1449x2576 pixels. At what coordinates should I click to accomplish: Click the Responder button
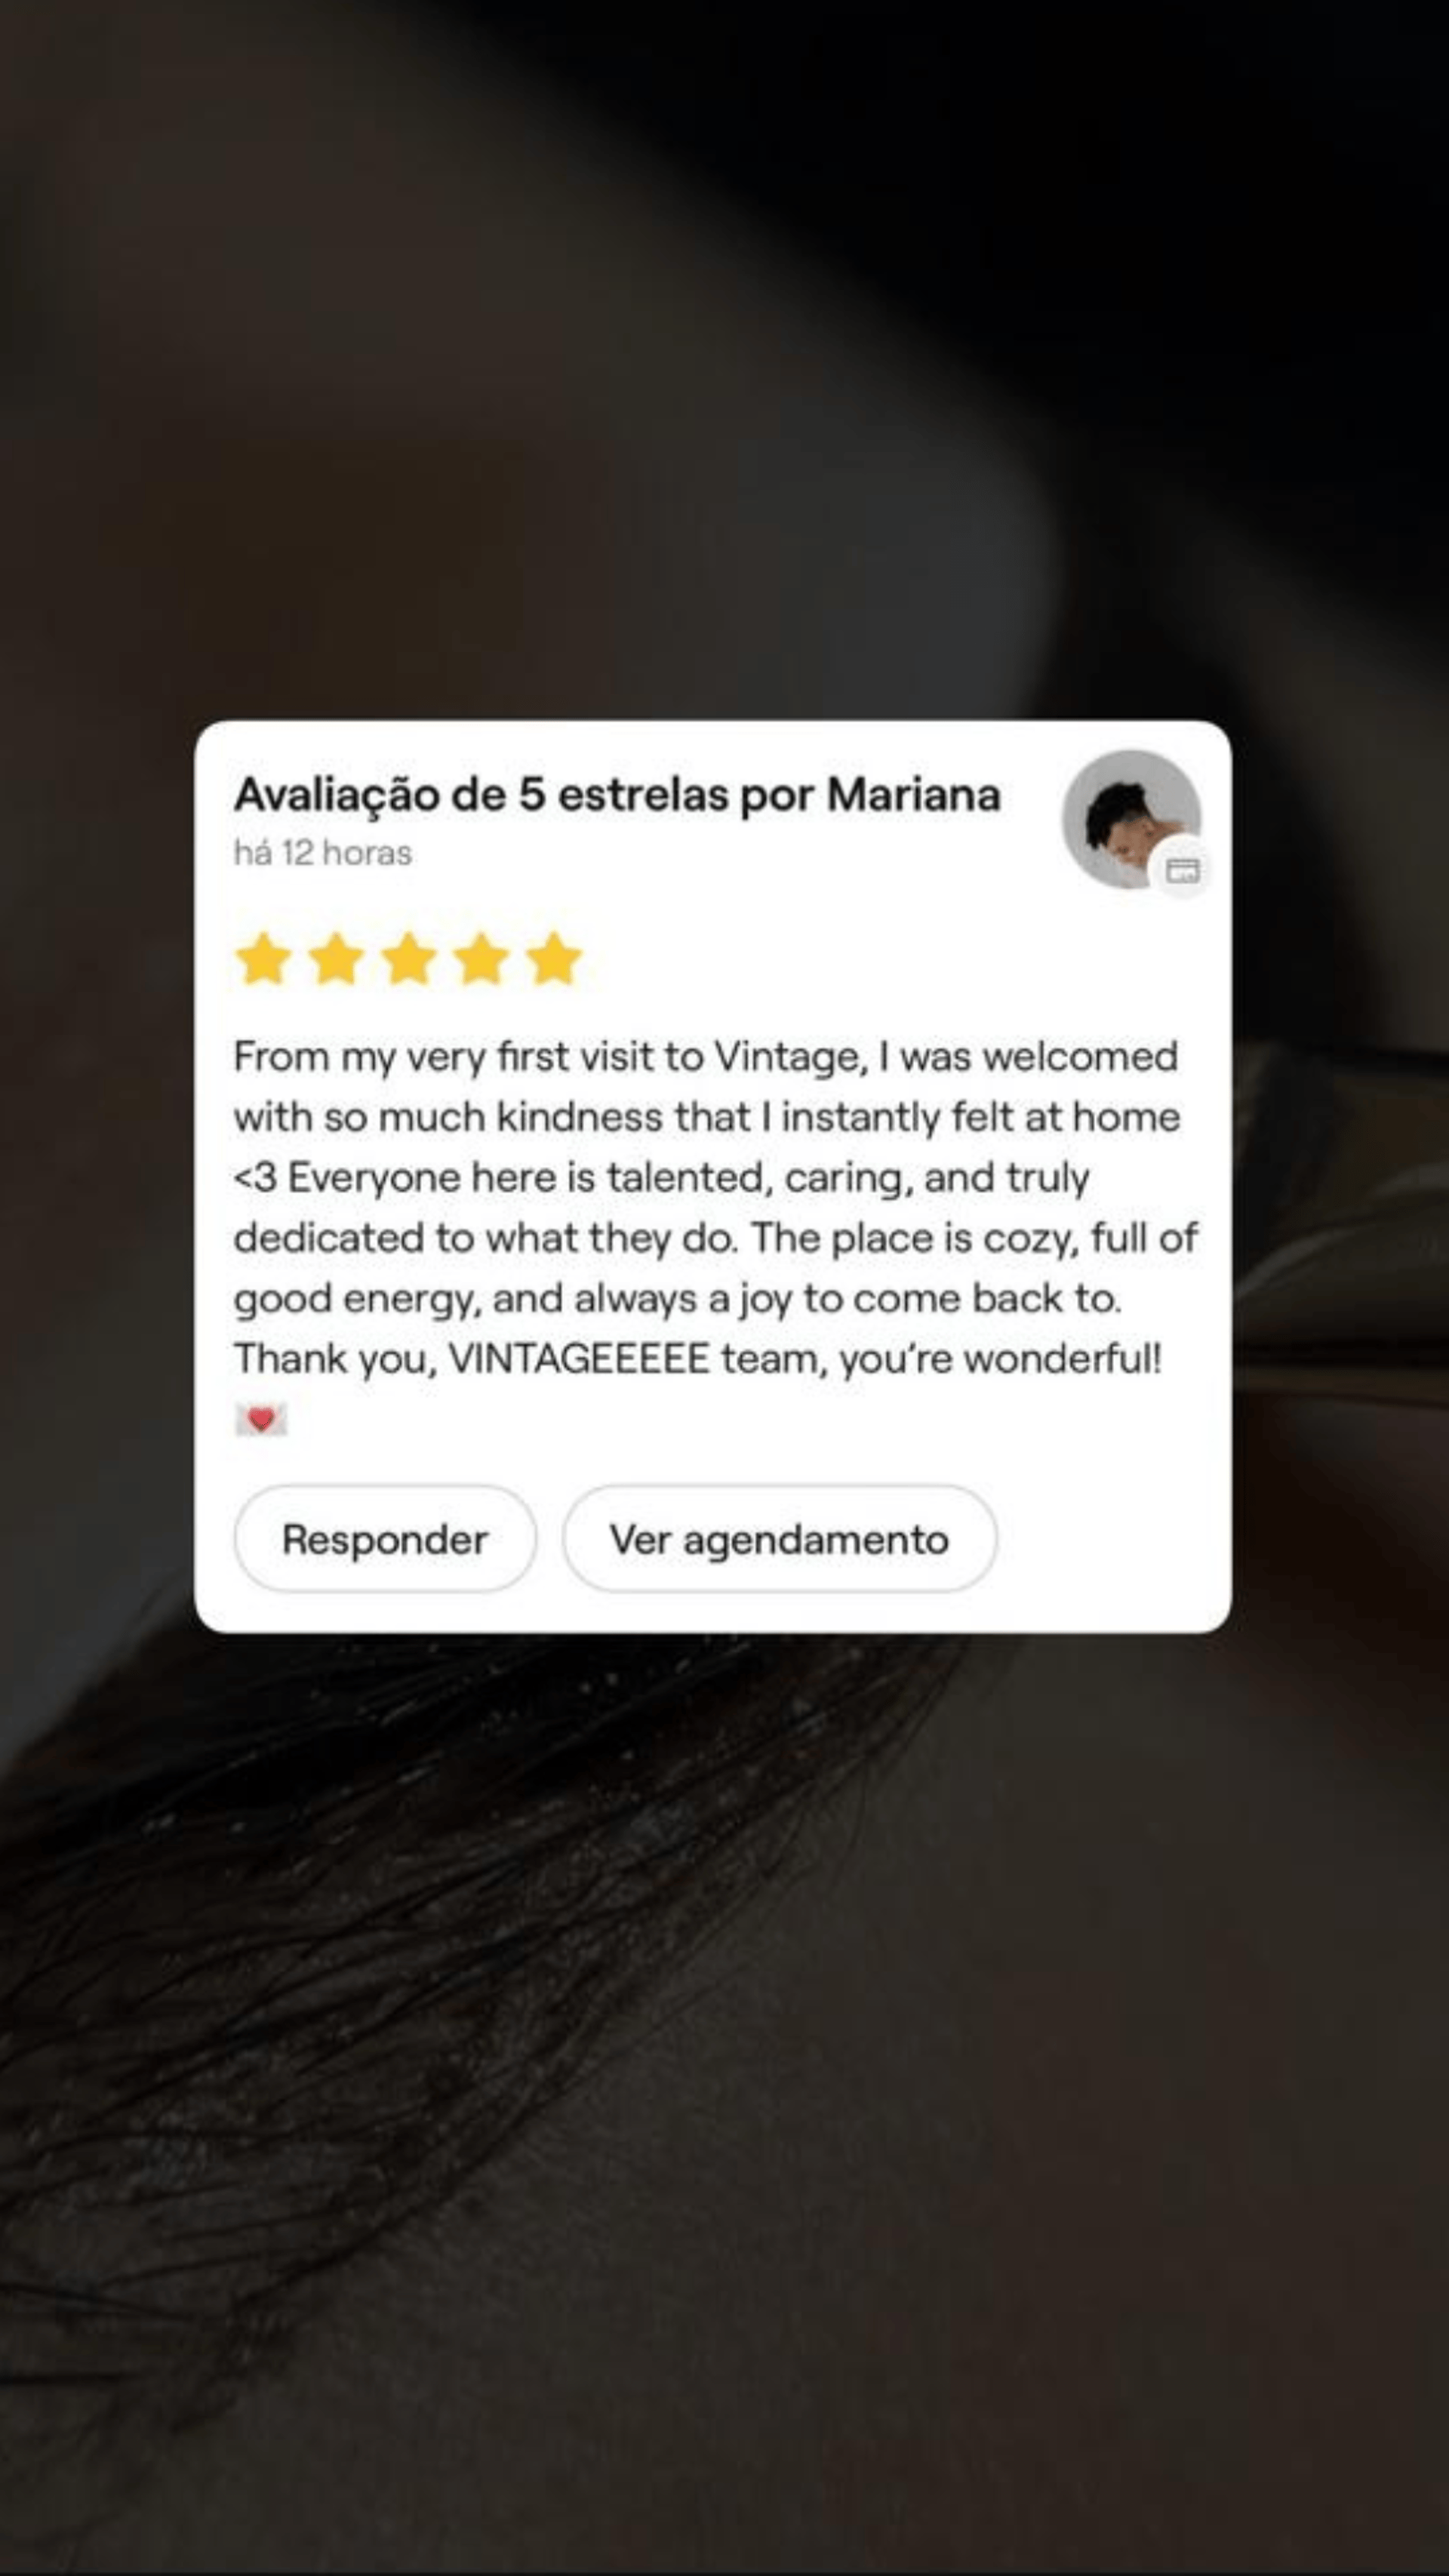tap(385, 1539)
